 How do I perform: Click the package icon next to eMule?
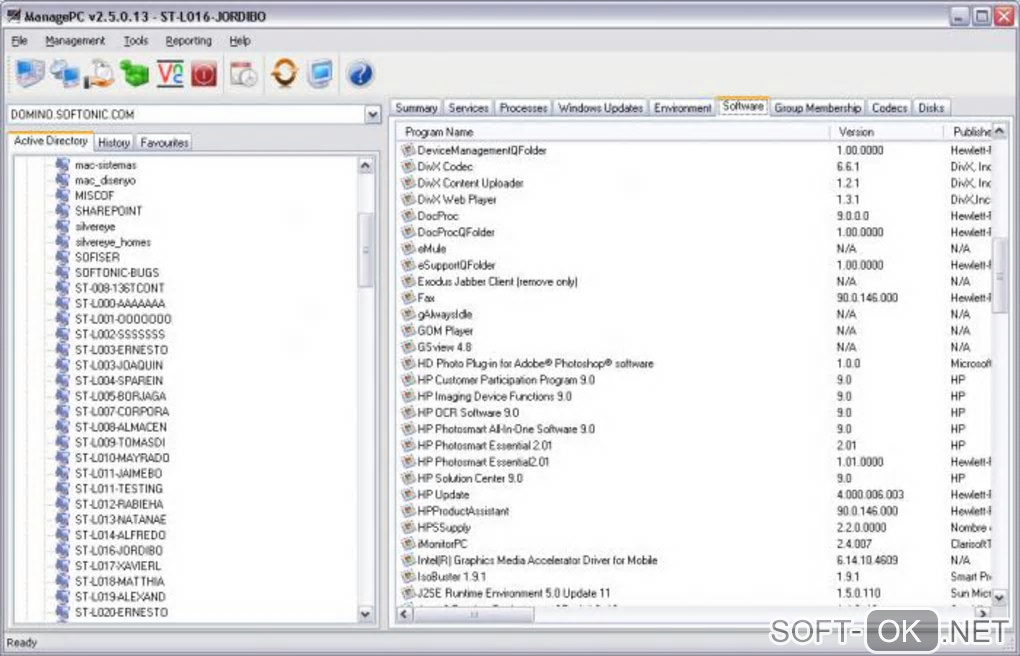[x=408, y=249]
